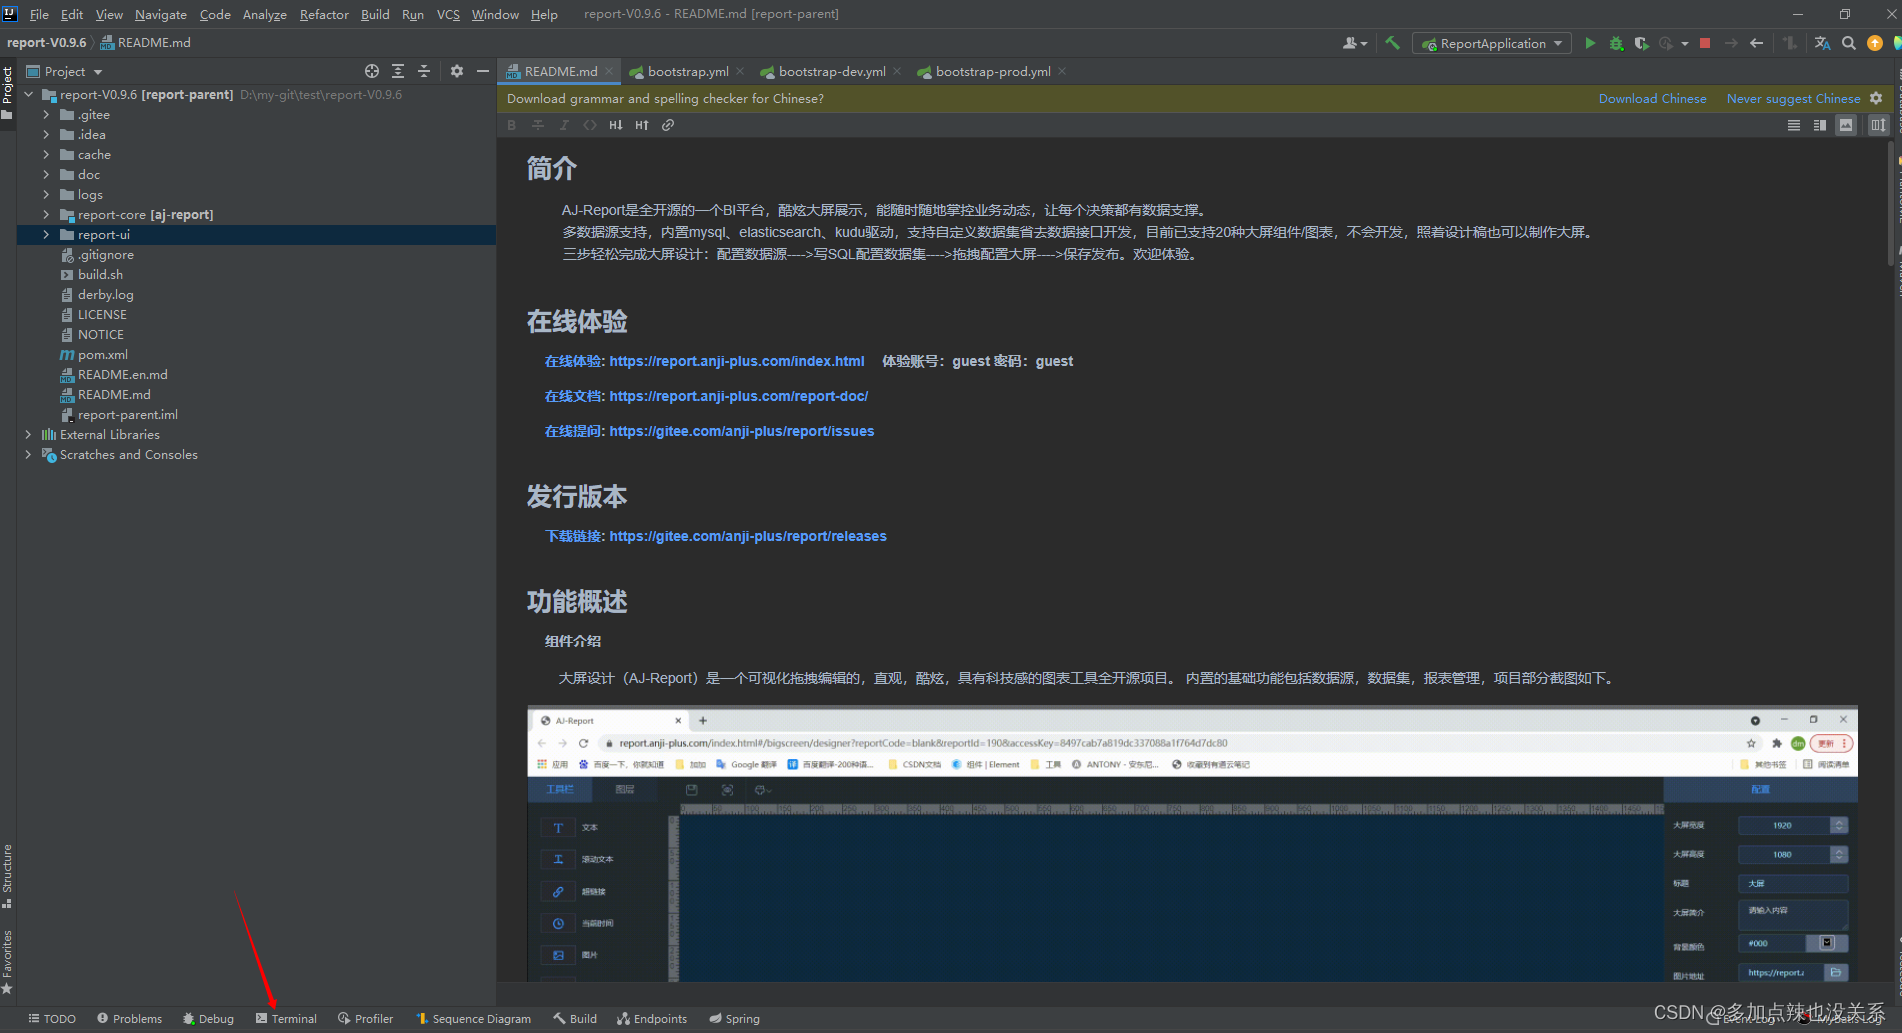Open Profile run options dropdown arrow
Screen dimensions: 1902x1033
click(x=1685, y=43)
